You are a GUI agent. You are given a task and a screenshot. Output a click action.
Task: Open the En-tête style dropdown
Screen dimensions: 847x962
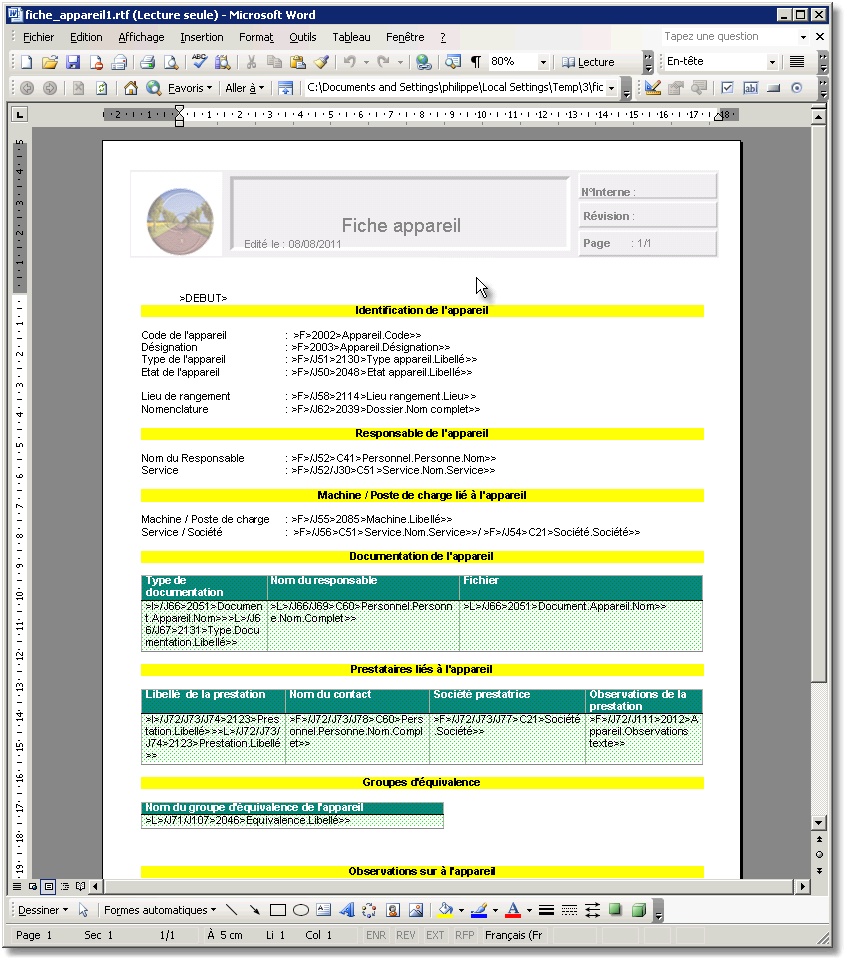[772, 61]
